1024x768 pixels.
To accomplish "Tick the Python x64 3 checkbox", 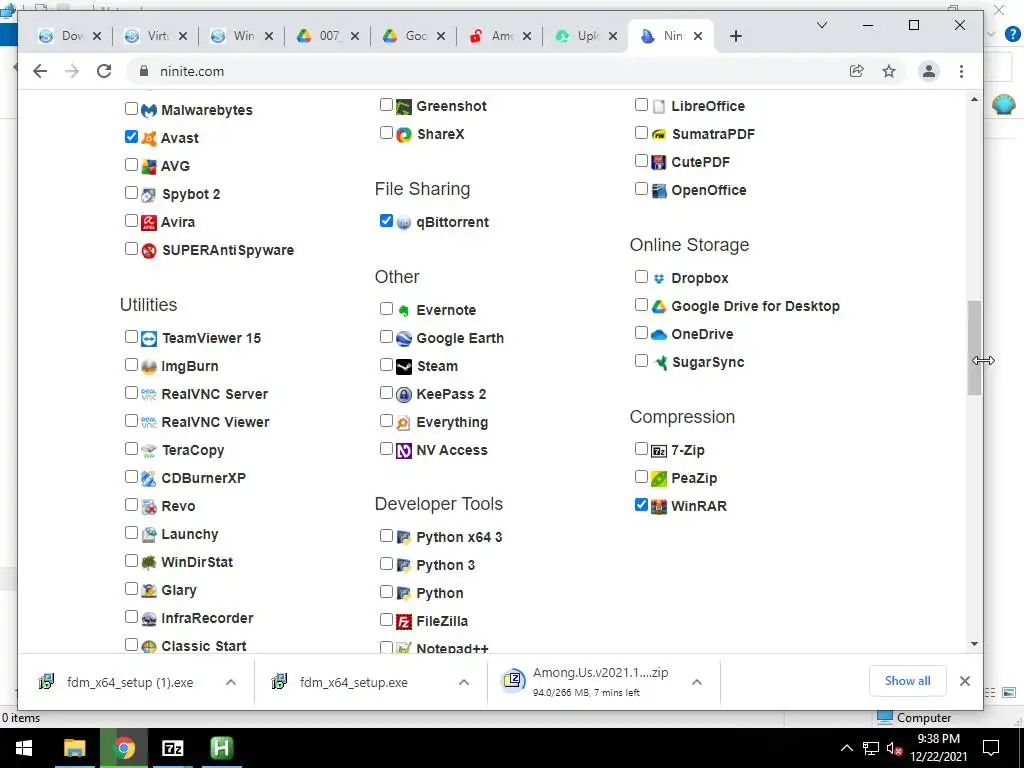I will click(386, 536).
